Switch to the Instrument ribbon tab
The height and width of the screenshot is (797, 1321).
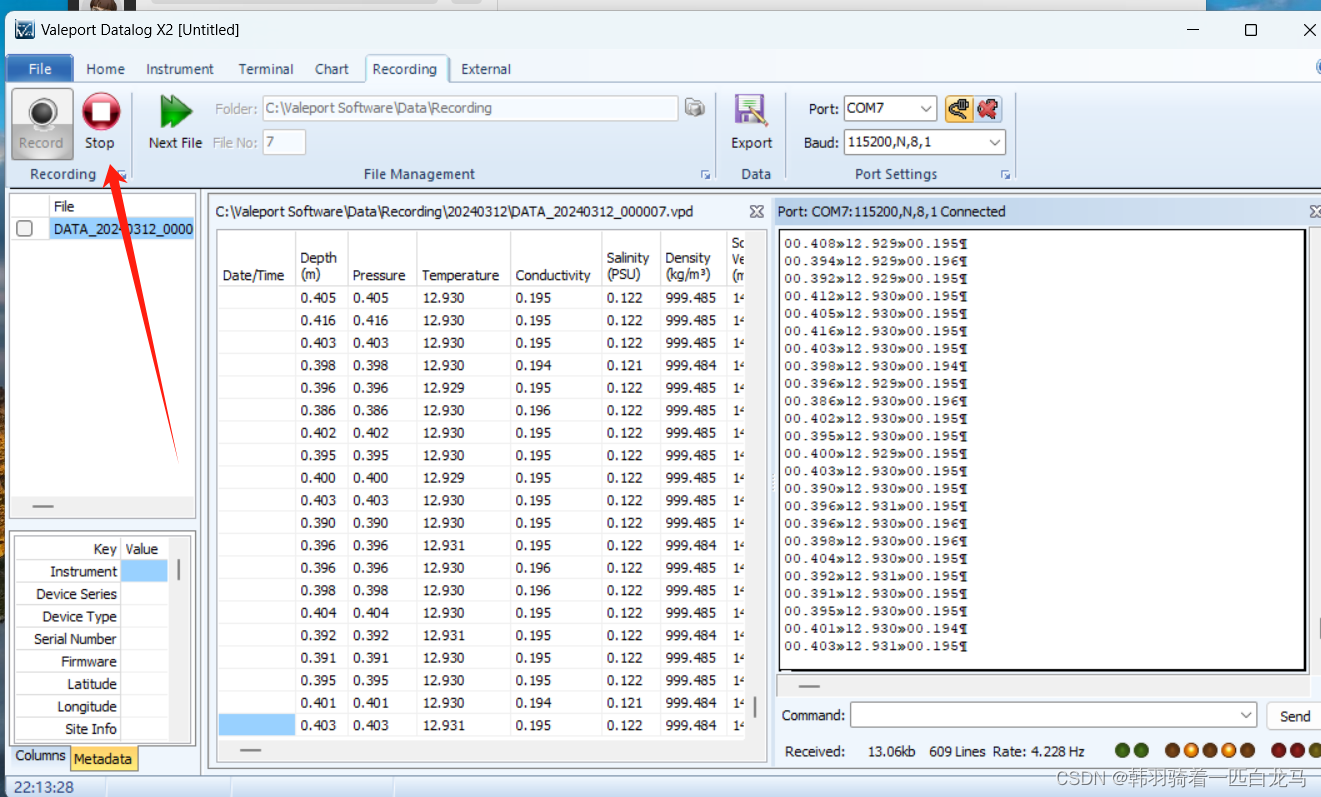tap(180, 69)
